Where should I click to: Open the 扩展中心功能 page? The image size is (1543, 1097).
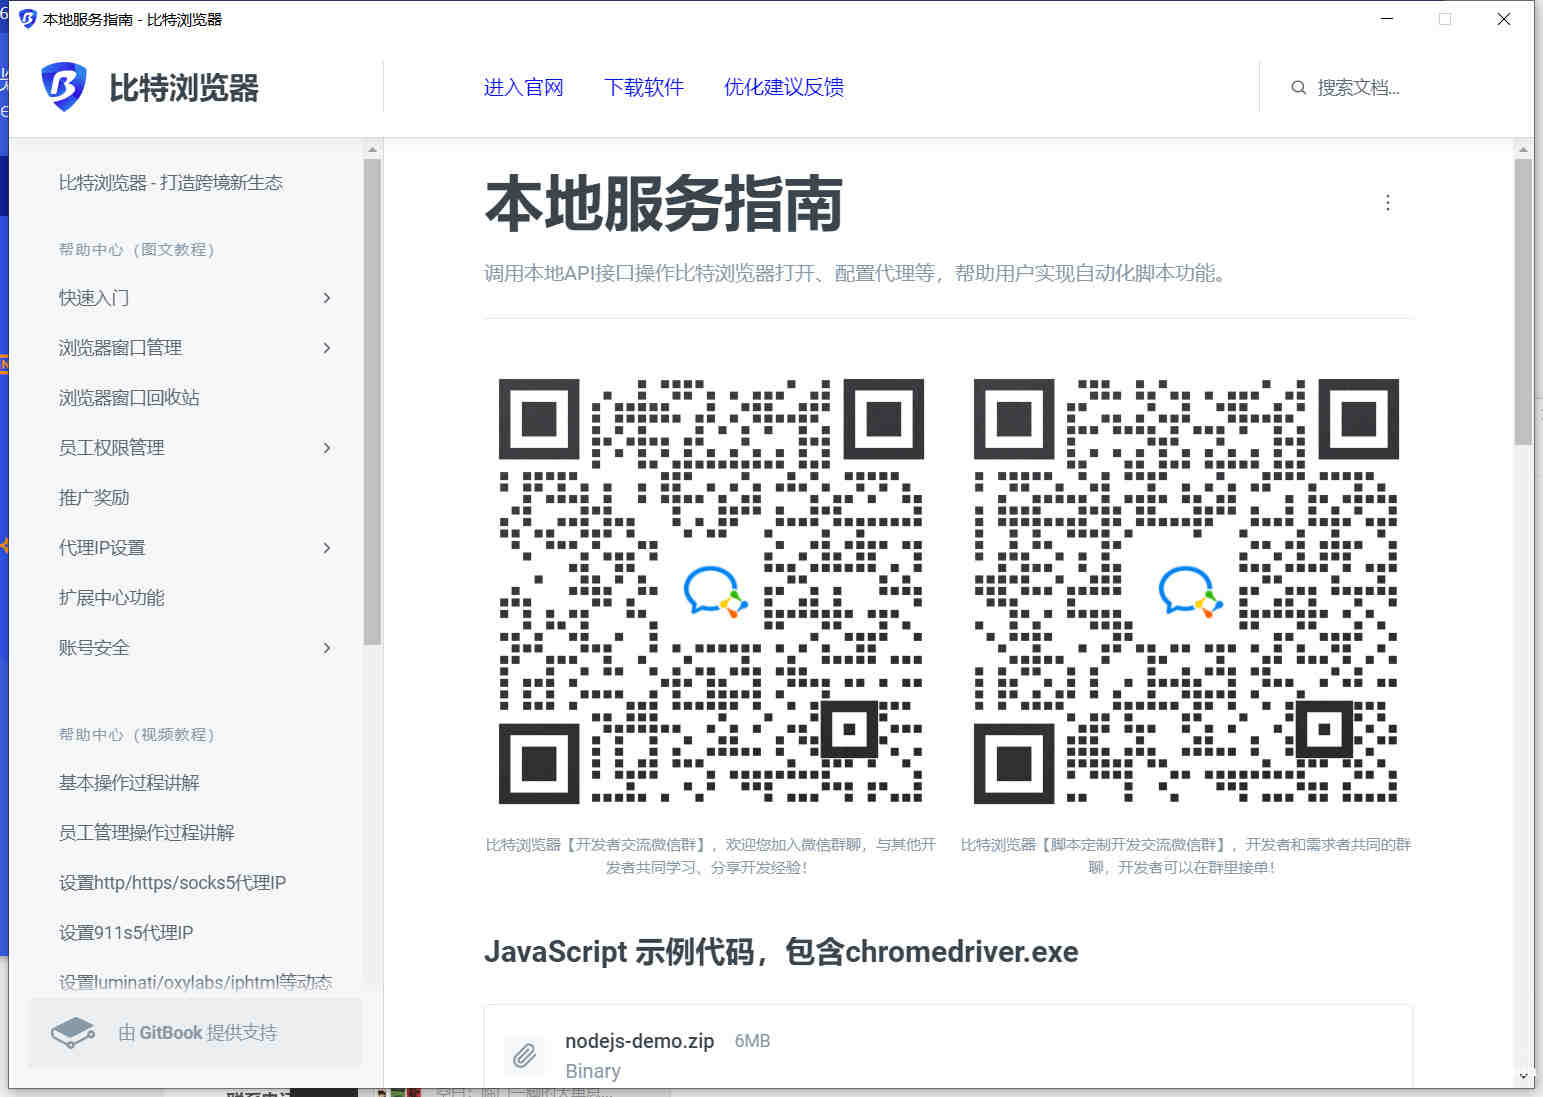[x=111, y=598]
